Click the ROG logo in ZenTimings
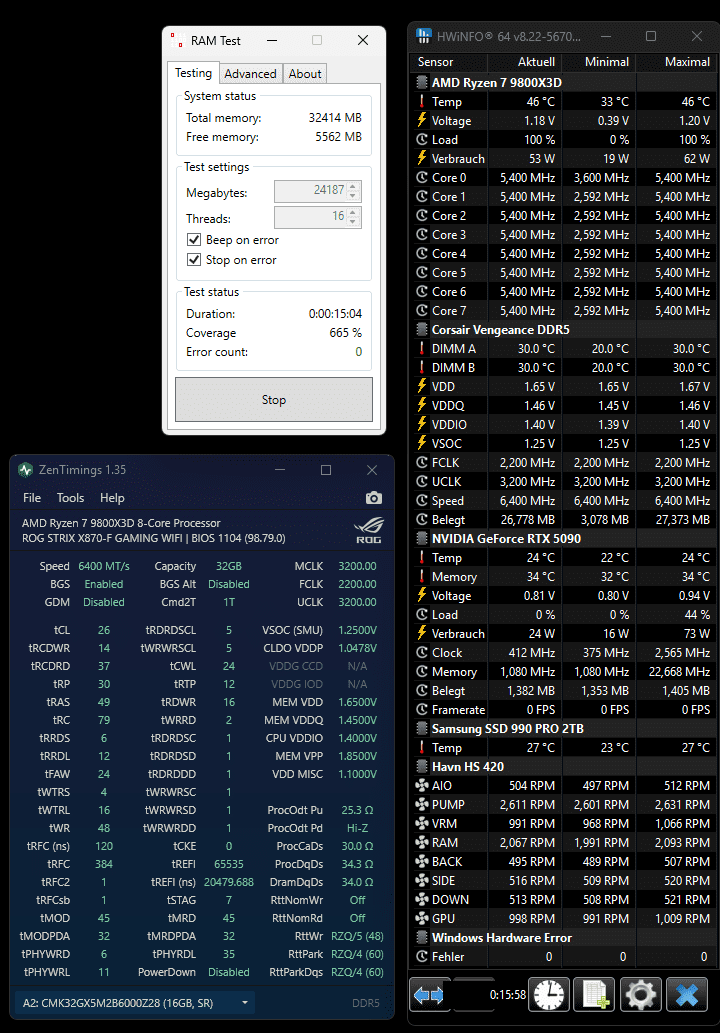This screenshot has height=1033, width=720. (x=368, y=531)
